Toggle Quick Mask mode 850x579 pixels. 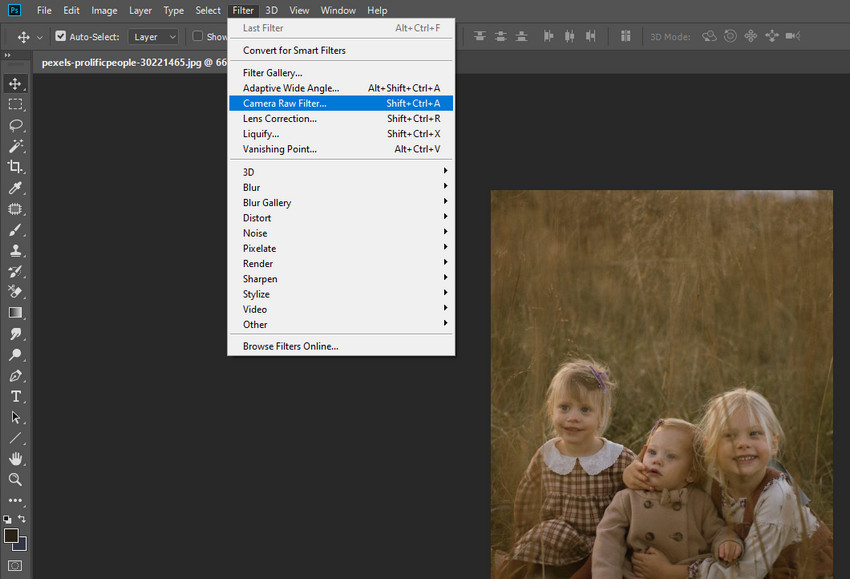pos(15,565)
